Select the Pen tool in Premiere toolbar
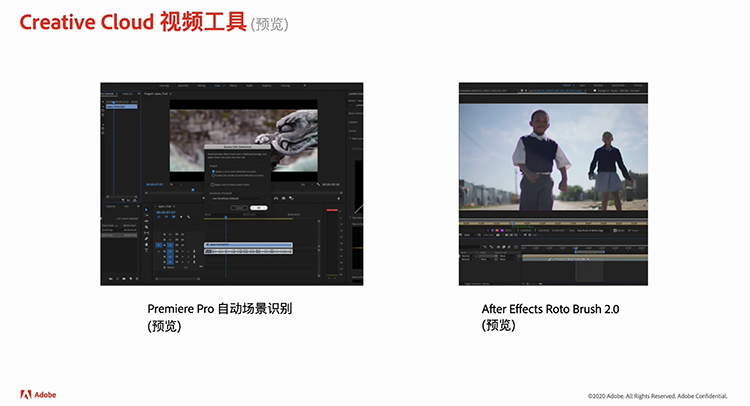This screenshot has width=750, height=406. [x=146, y=239]
